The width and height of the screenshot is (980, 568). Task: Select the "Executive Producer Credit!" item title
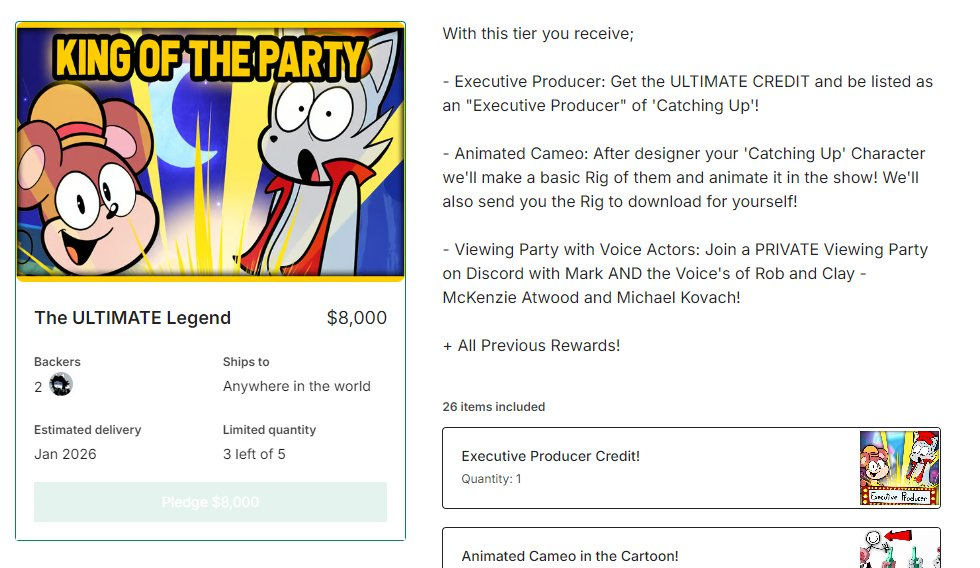pos(550,456)
